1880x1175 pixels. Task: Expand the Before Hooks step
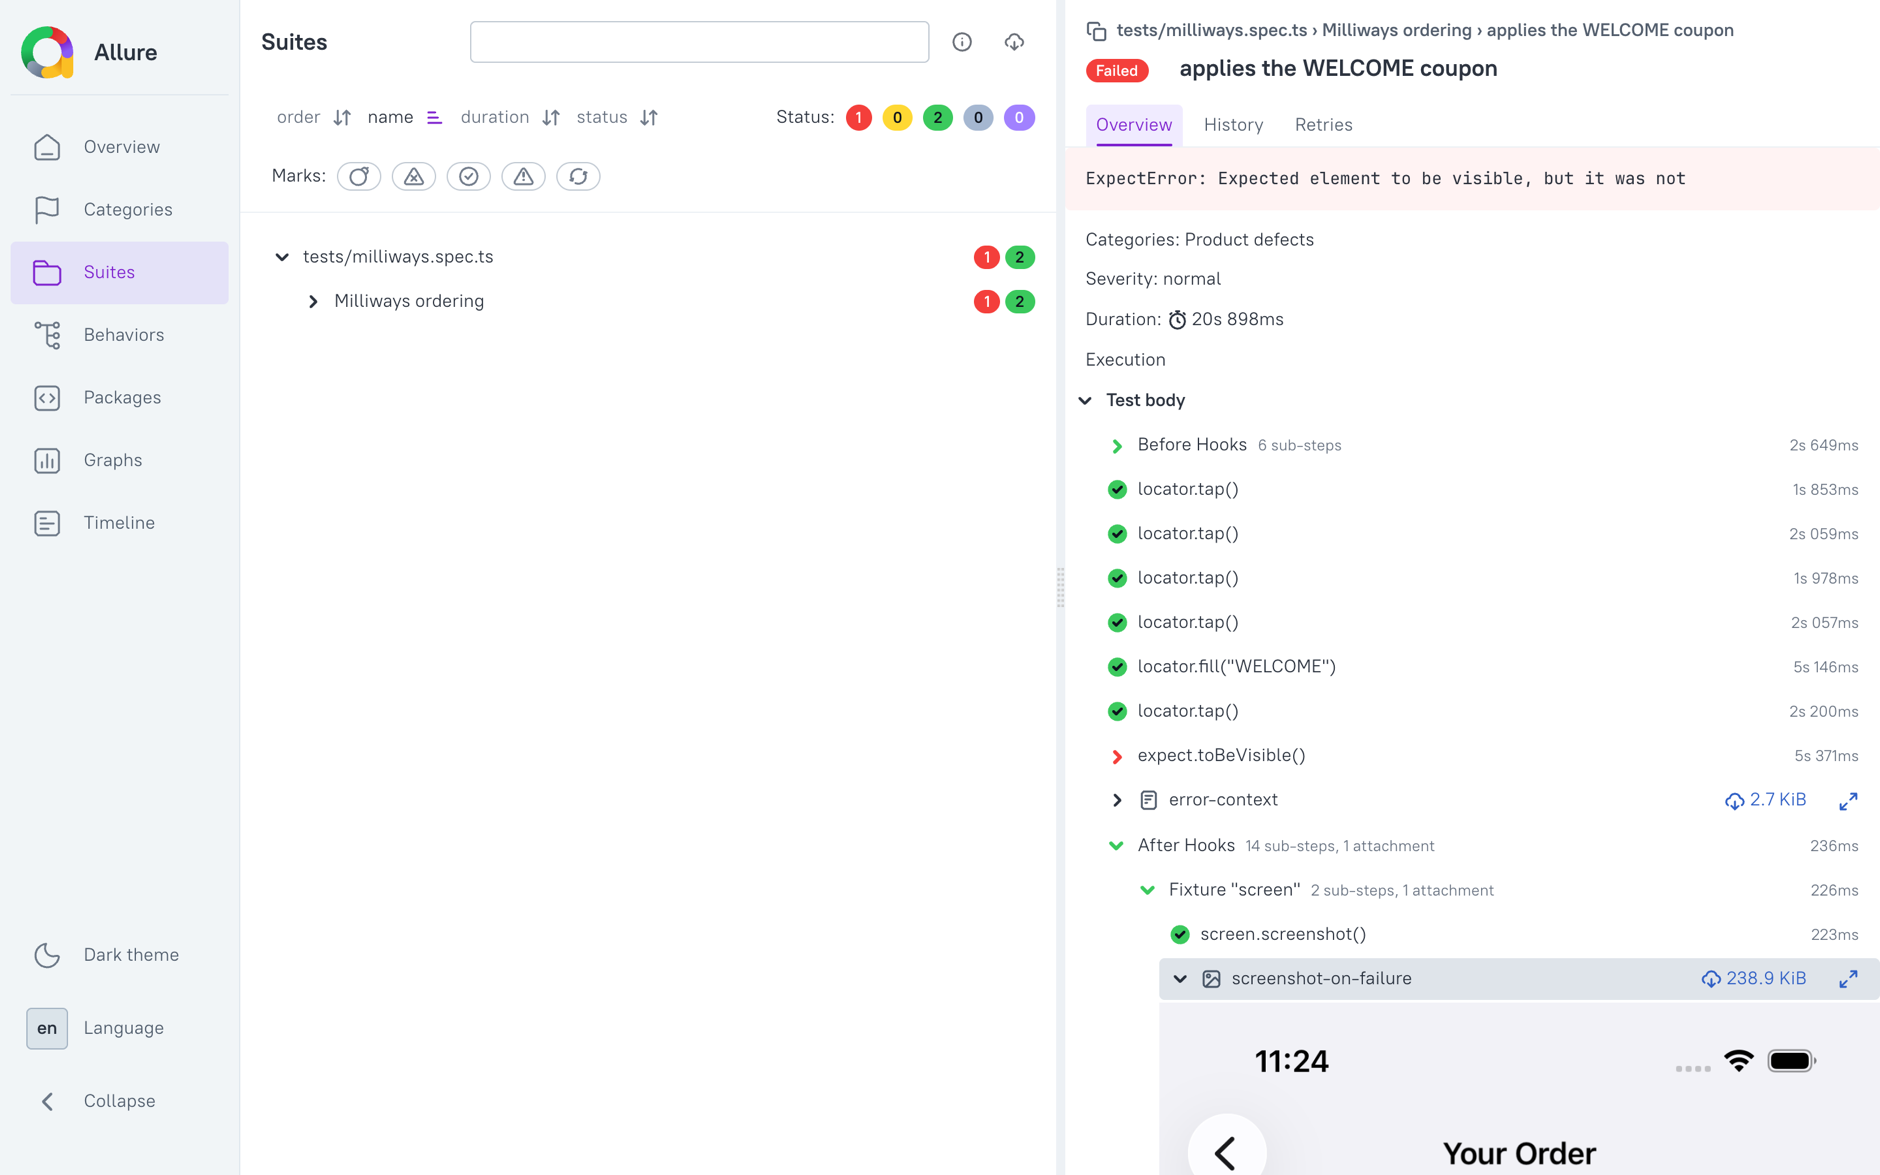pyautogui.click(x=1117, y=446)
